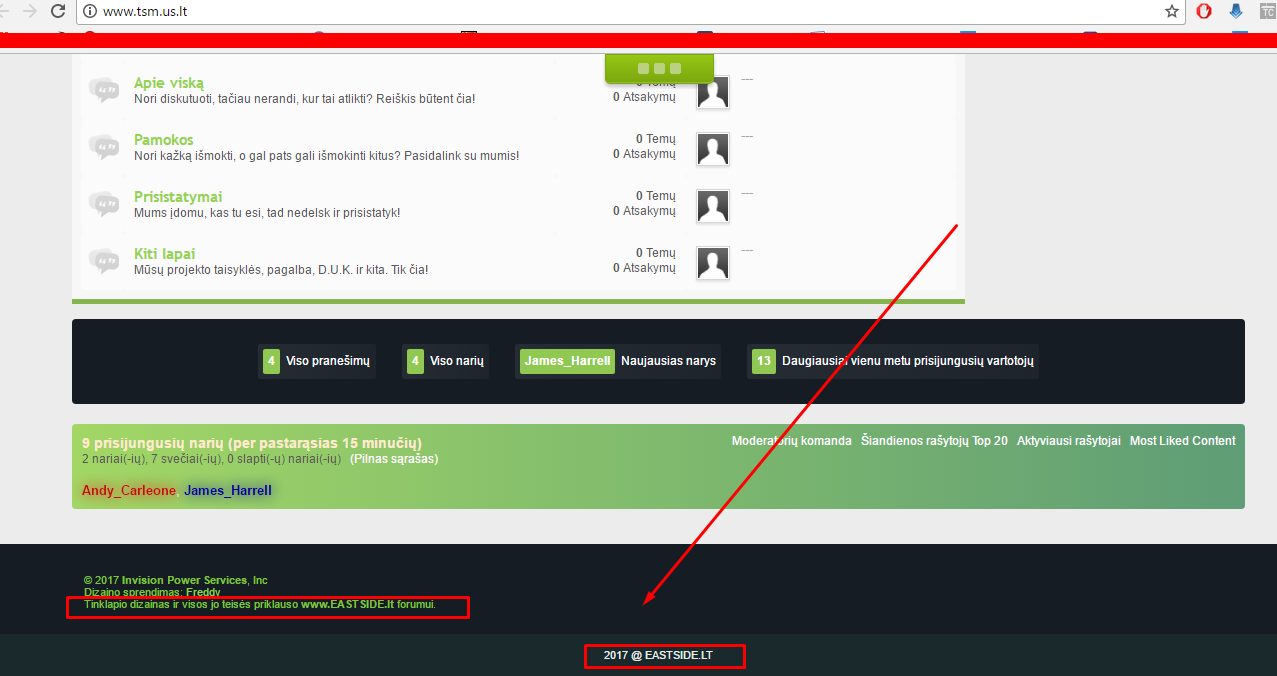Screen dimensions: 1277x676
Task: Open James_Harrell profile from online members list
Action: 228,491
